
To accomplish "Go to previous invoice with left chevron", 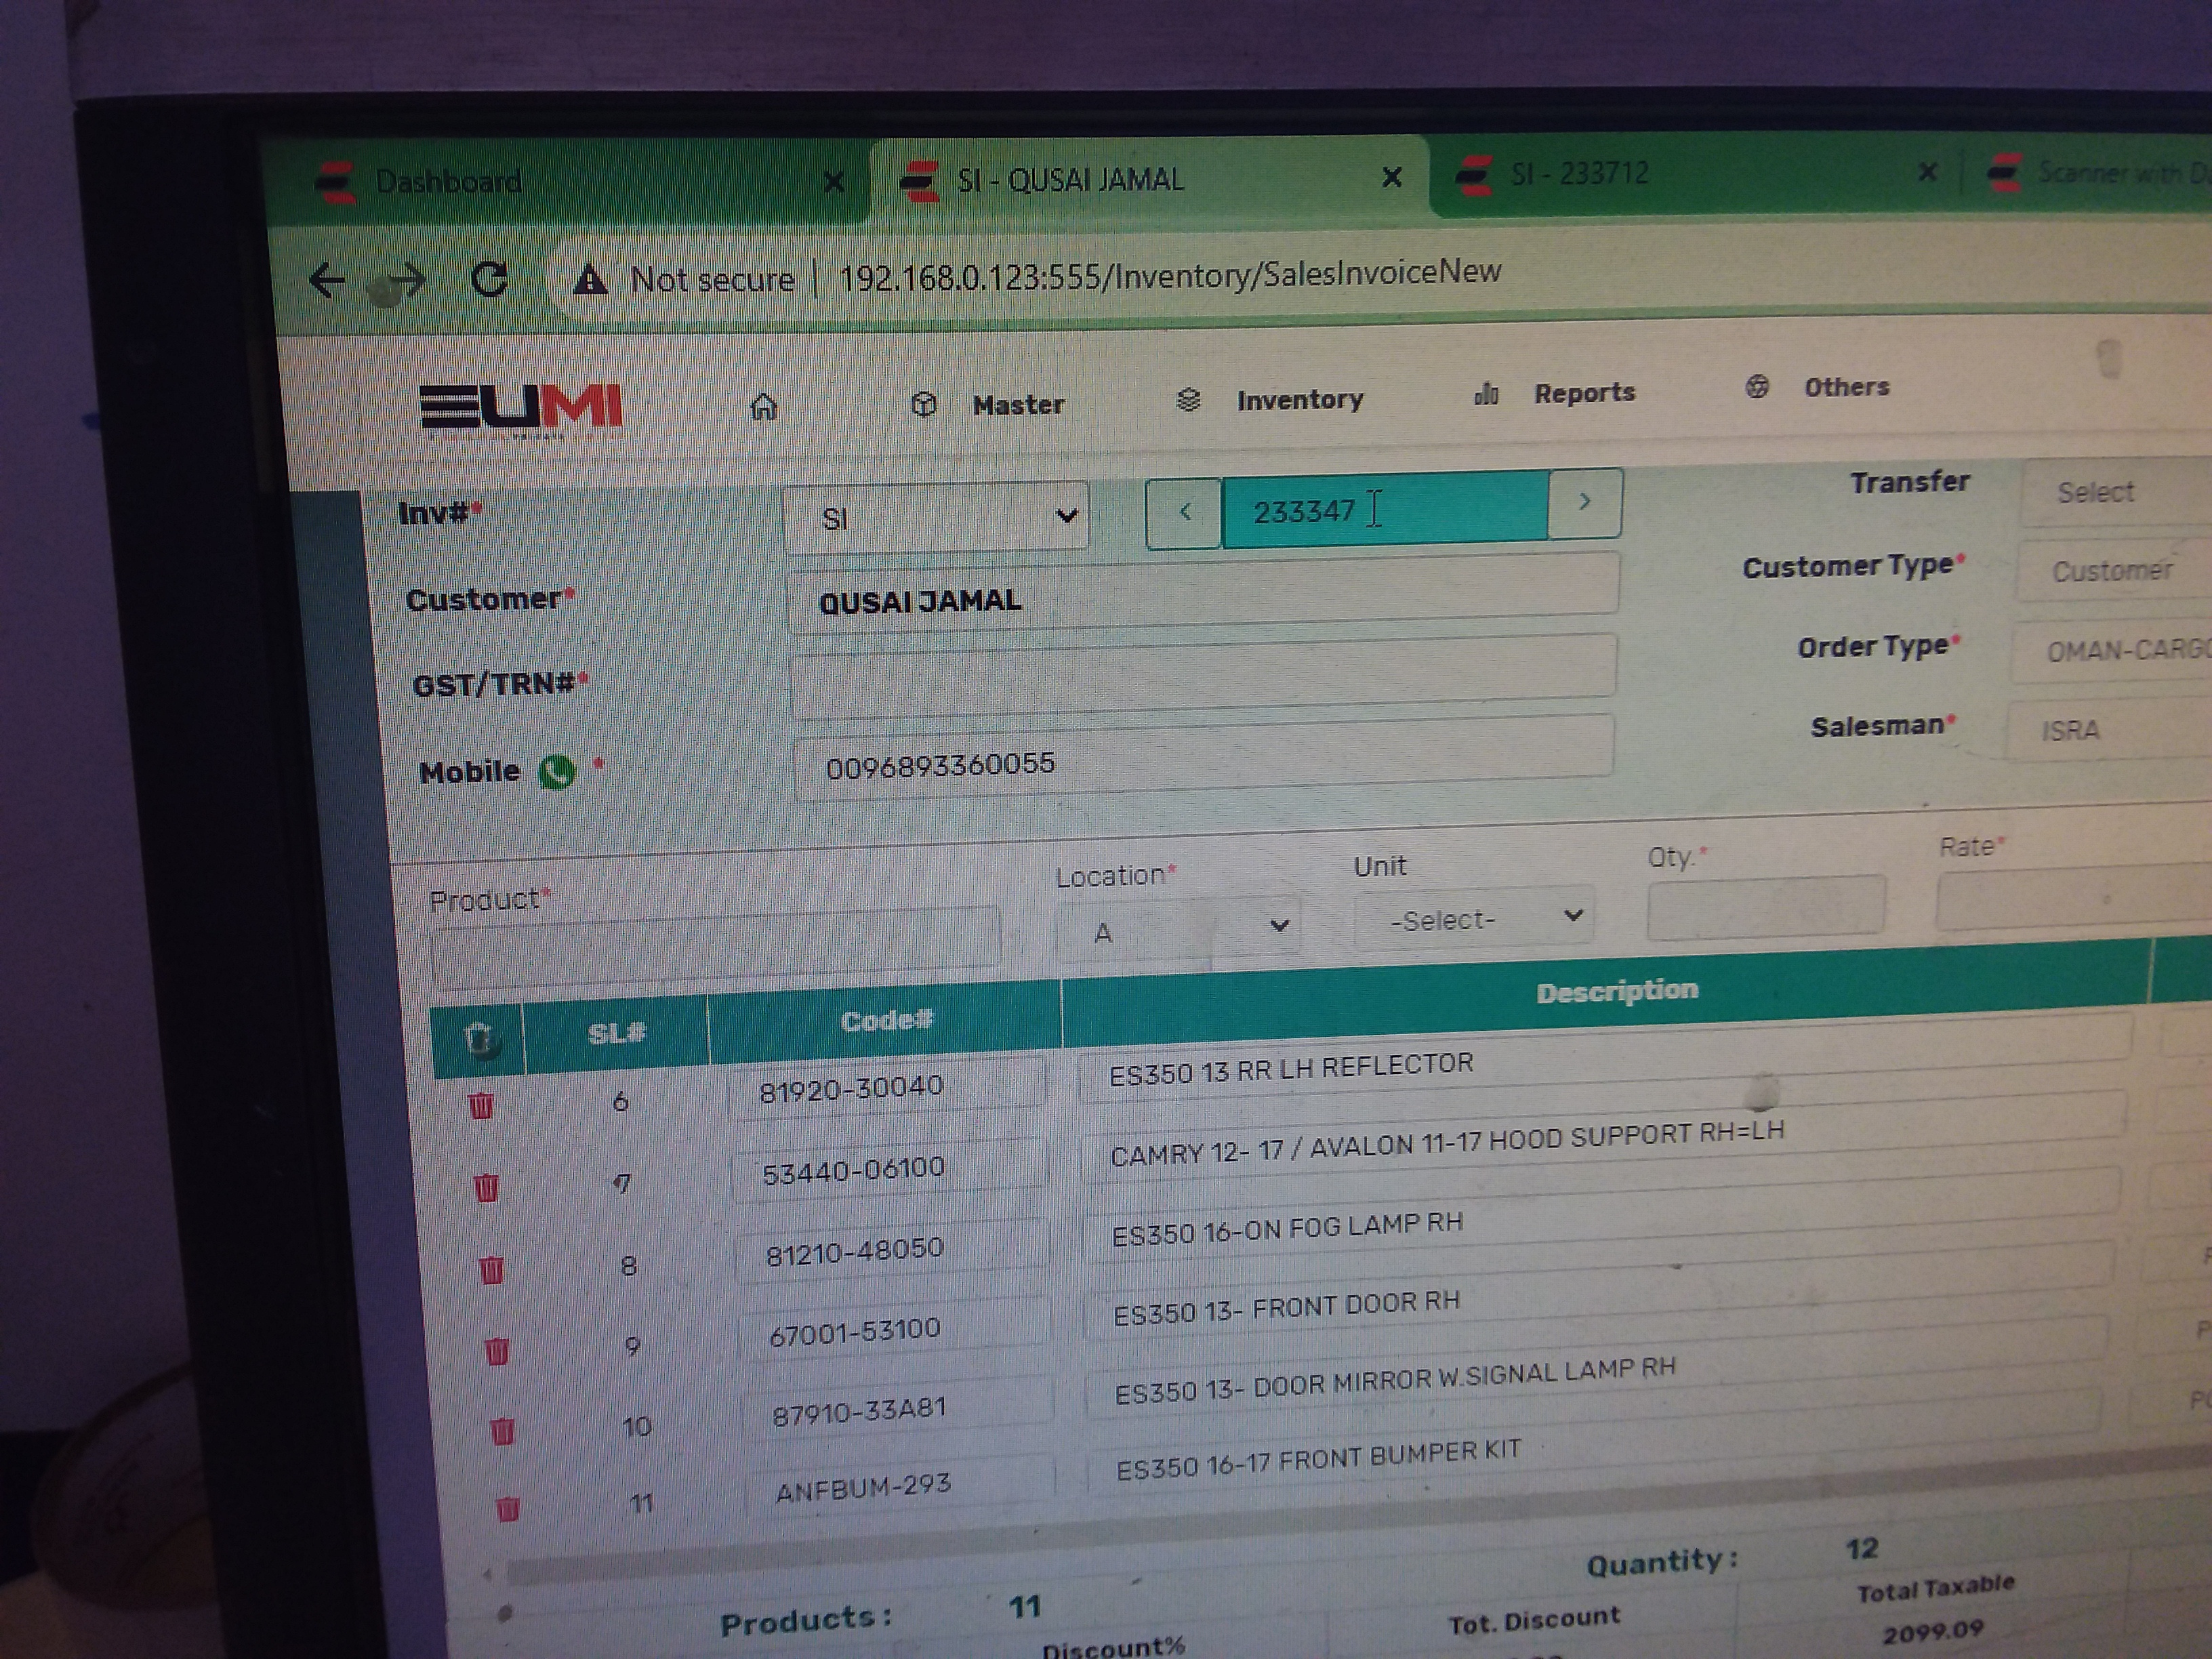I will 1184,513.
